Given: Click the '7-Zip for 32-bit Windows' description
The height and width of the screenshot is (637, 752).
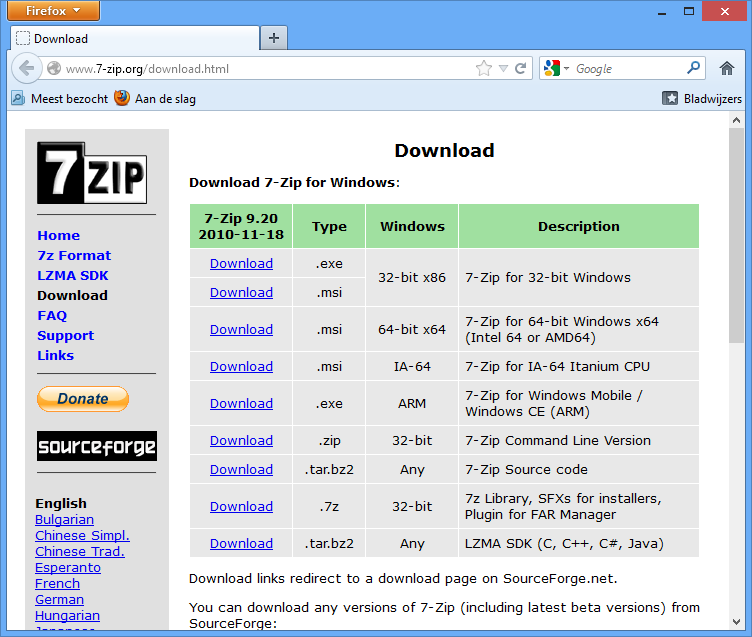Looking at the screenshot, I should click(x=548, y=278).
